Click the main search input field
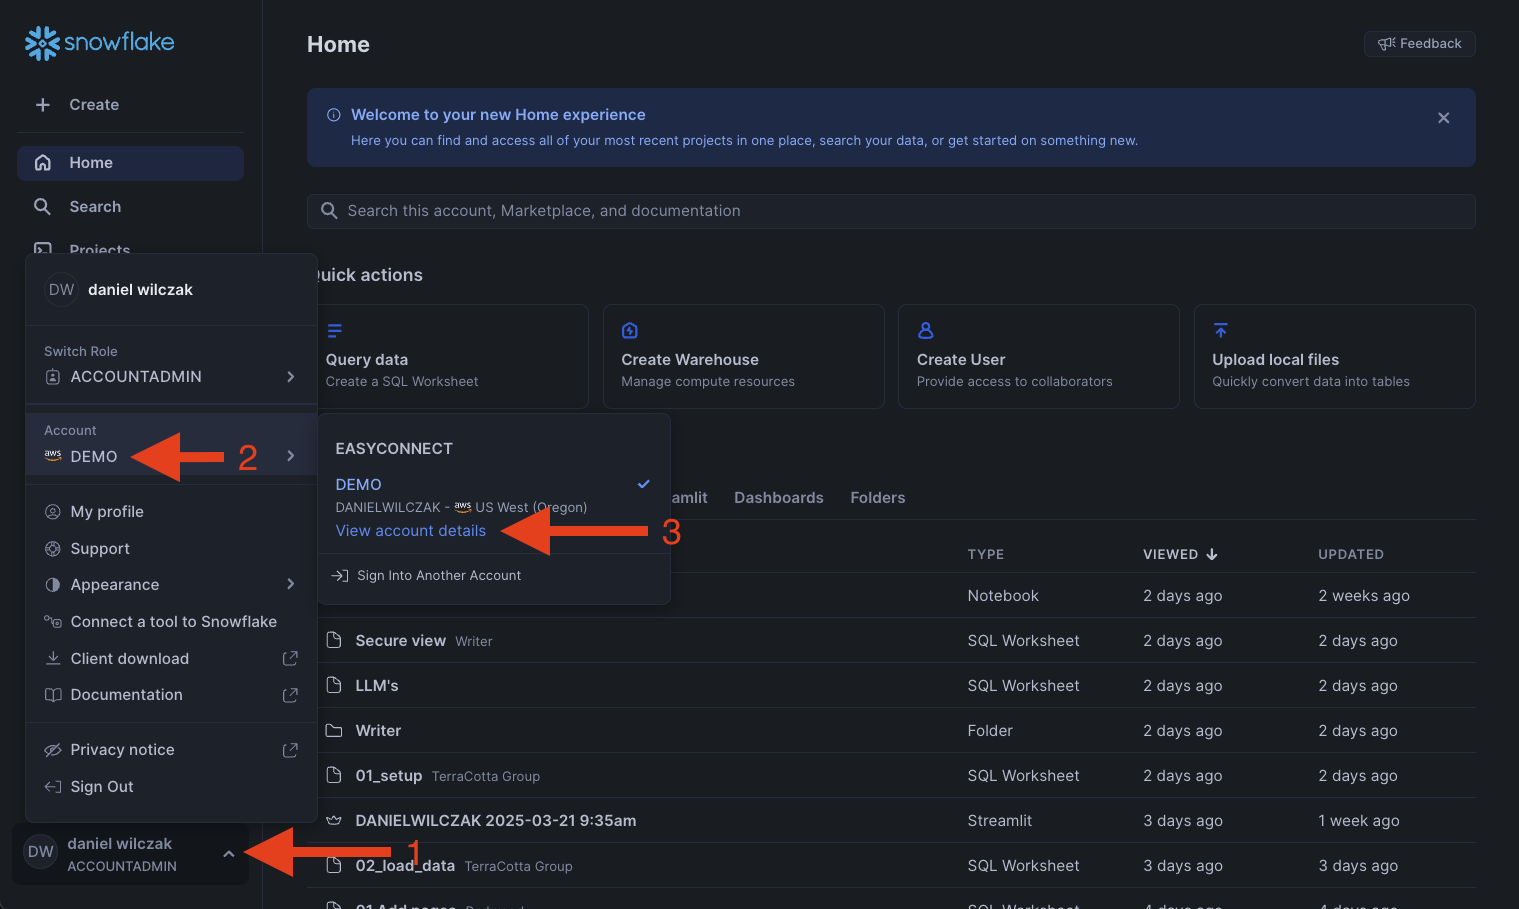 890,211
